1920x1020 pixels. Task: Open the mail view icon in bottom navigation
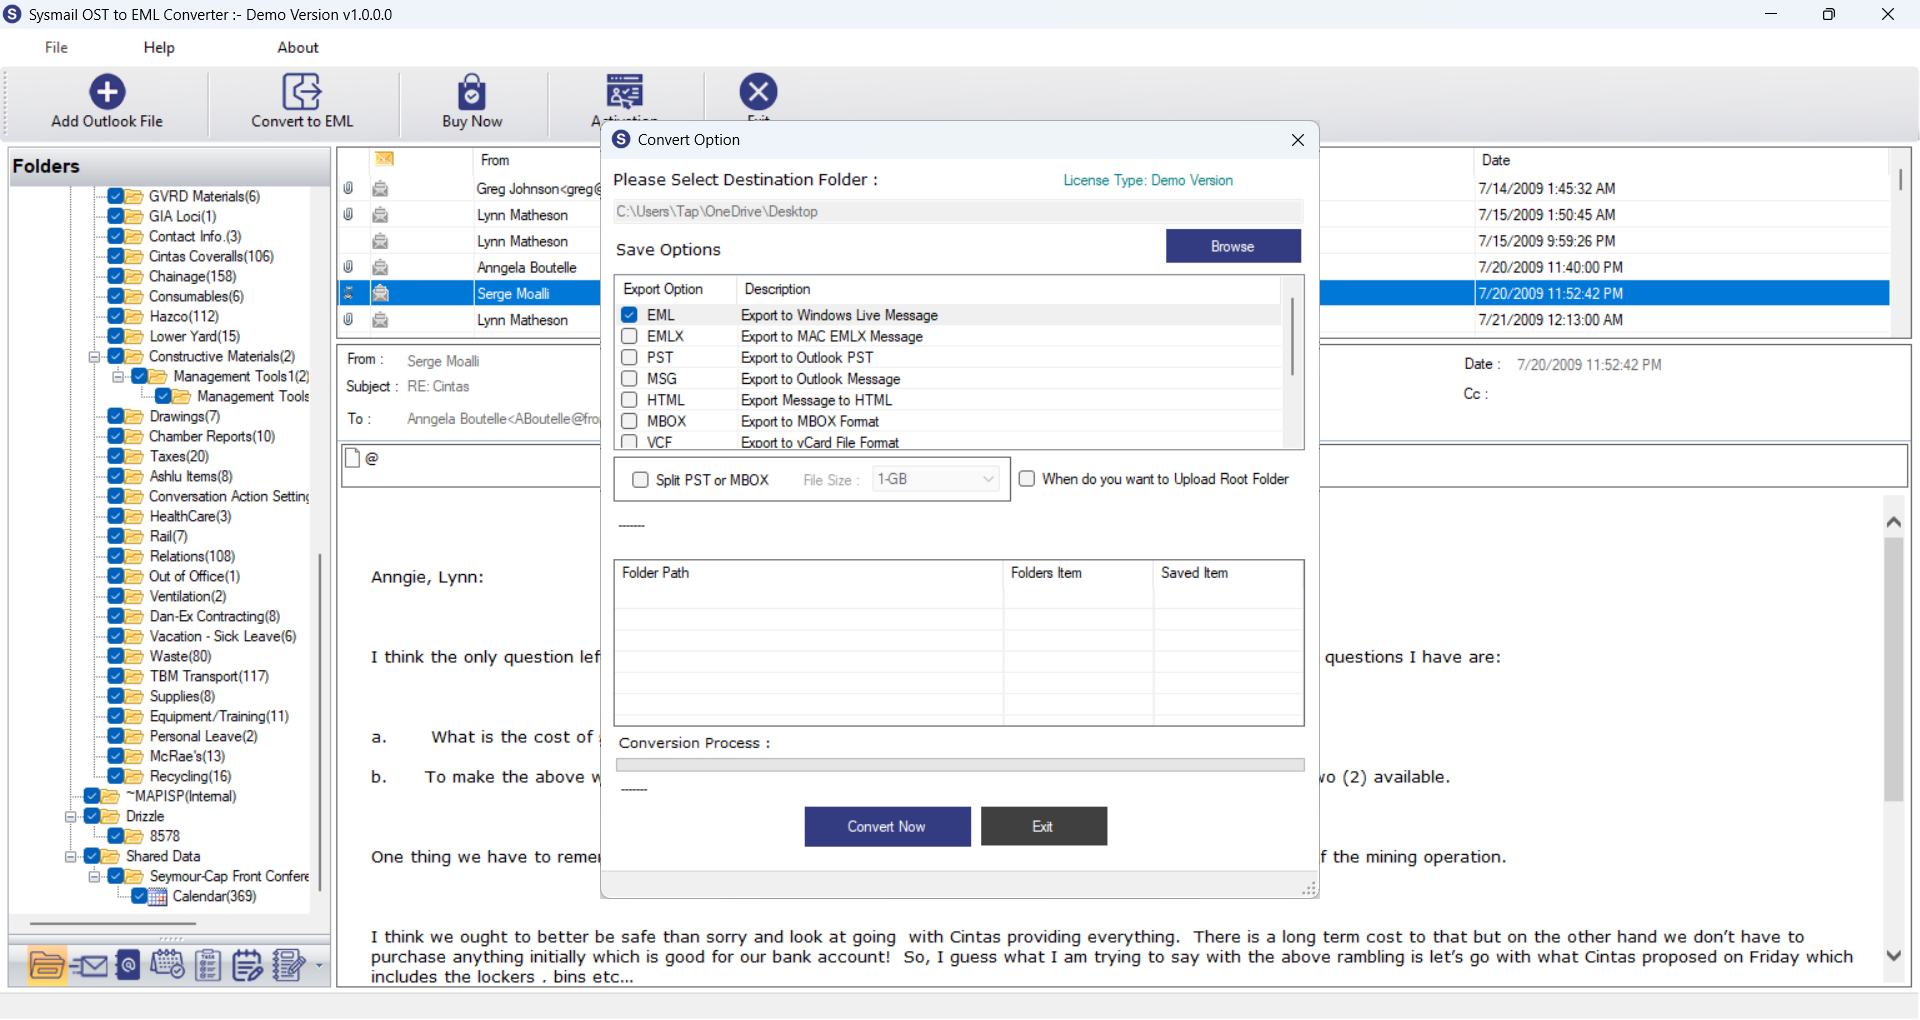tap(91, 965)
